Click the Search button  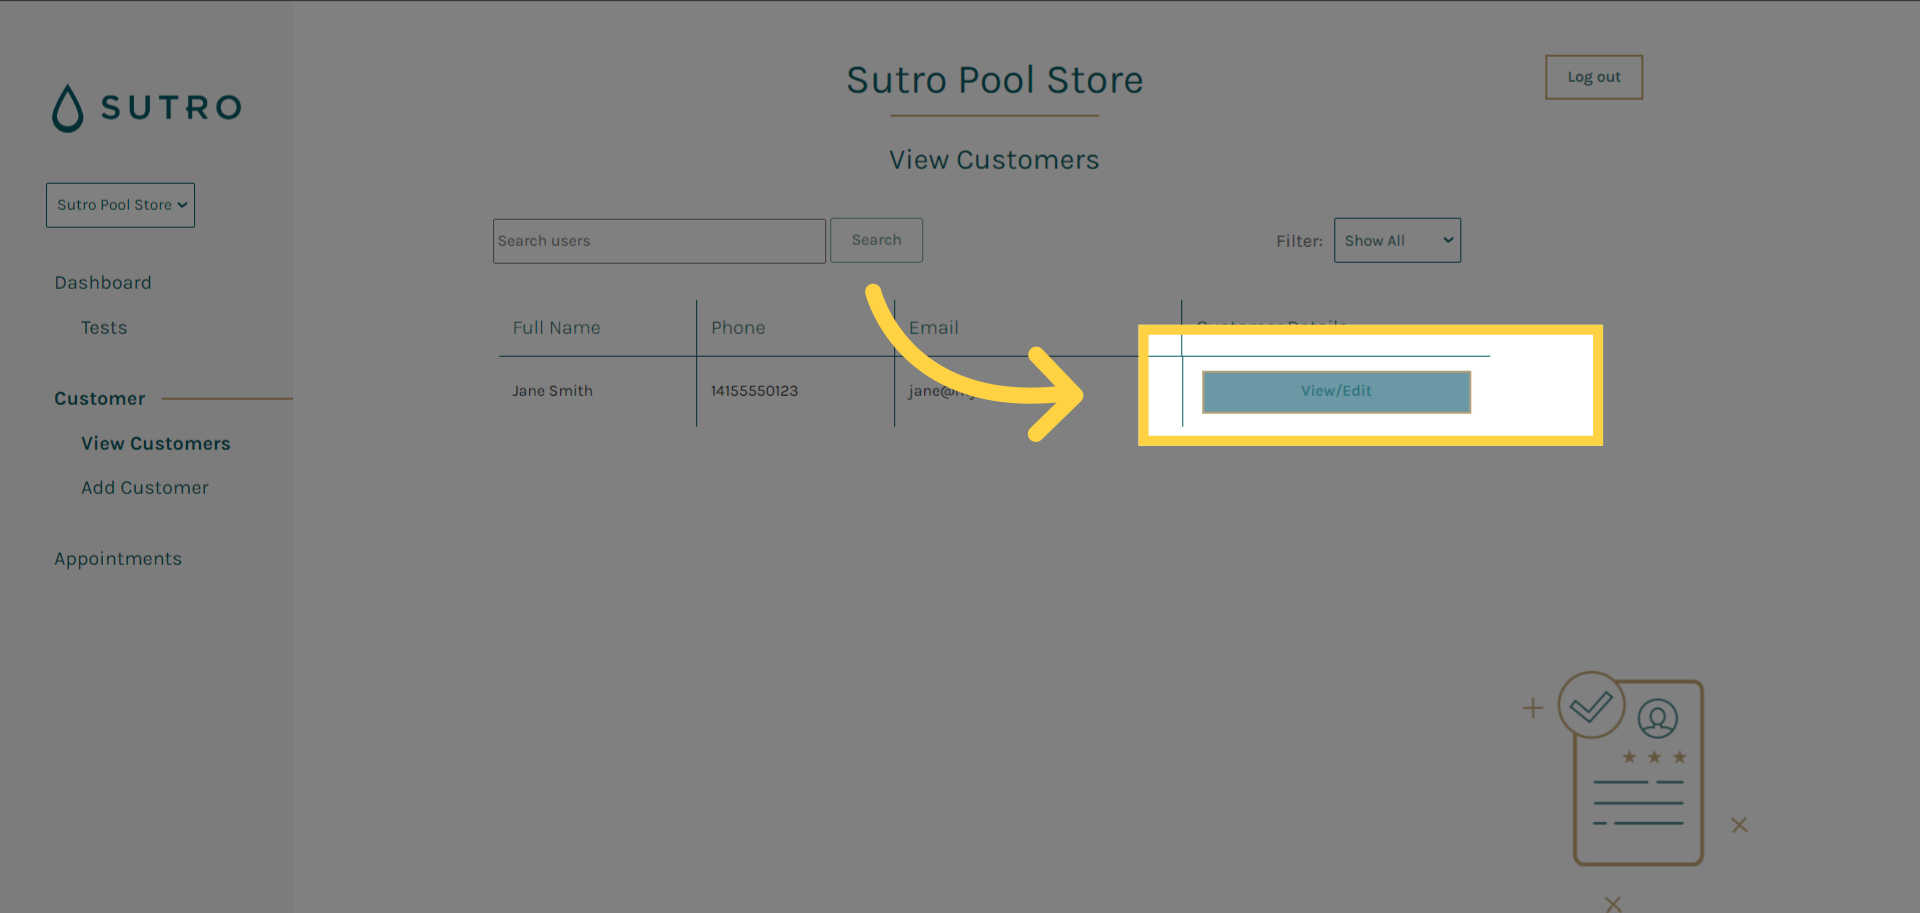tap(876, 240)
